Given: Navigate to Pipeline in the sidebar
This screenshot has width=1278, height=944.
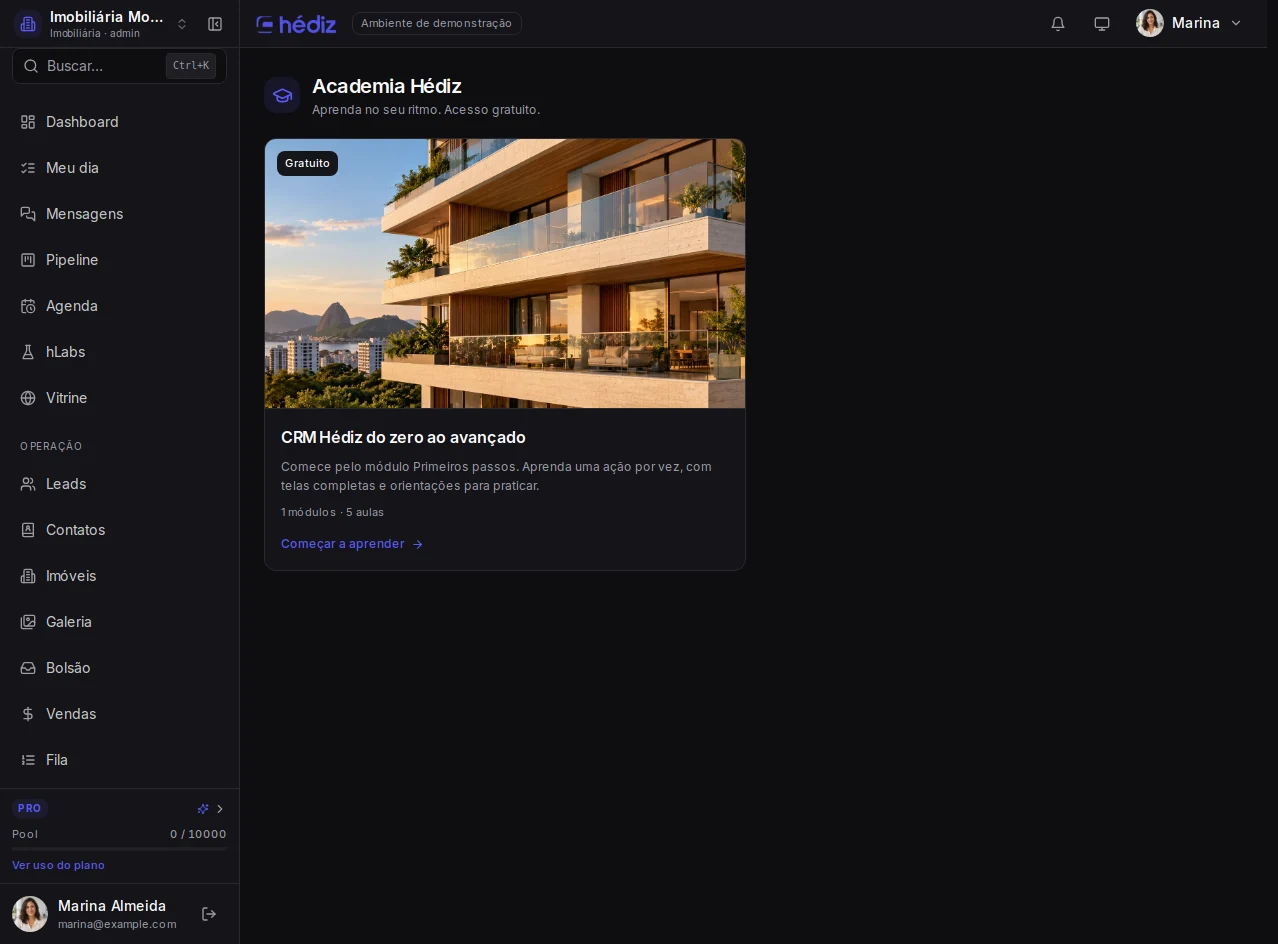Looking at the screenshot, I should tap(119, 260).
